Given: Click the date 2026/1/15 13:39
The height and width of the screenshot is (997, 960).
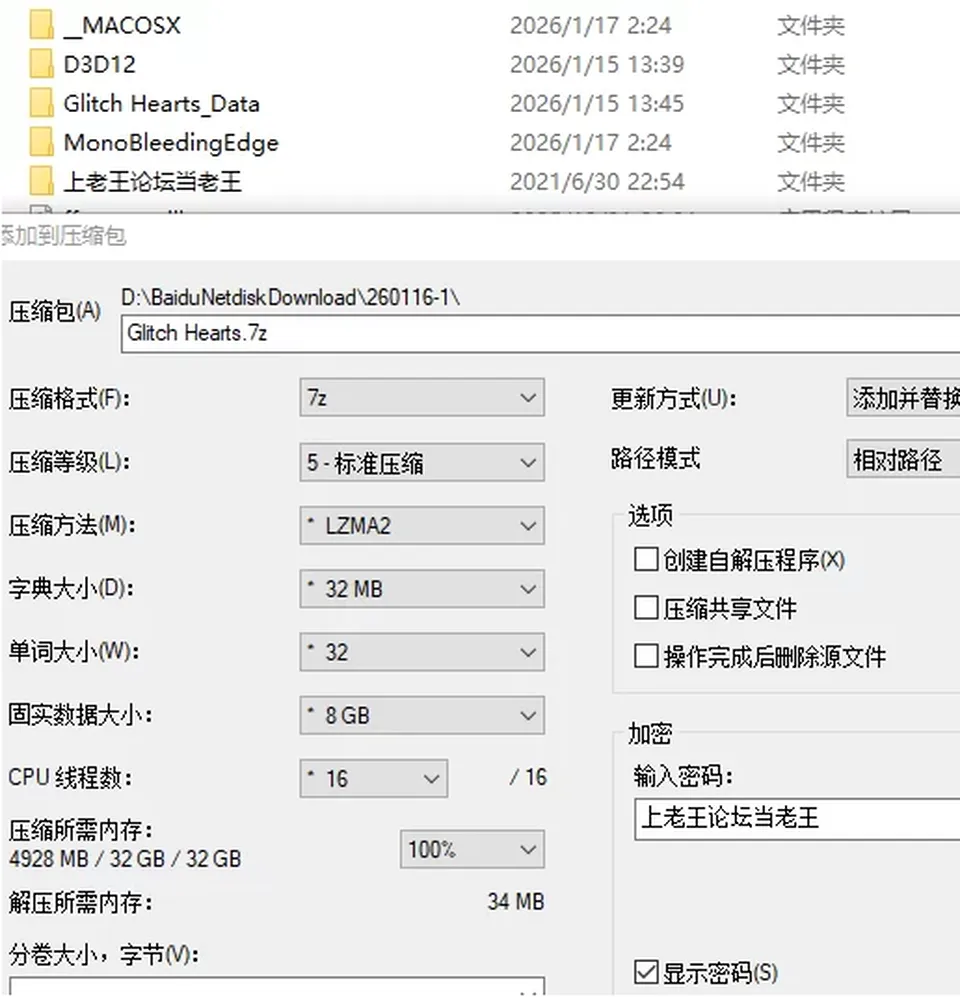Looking at the screenshot, I should pyautogui.click(x=597, y=64).
